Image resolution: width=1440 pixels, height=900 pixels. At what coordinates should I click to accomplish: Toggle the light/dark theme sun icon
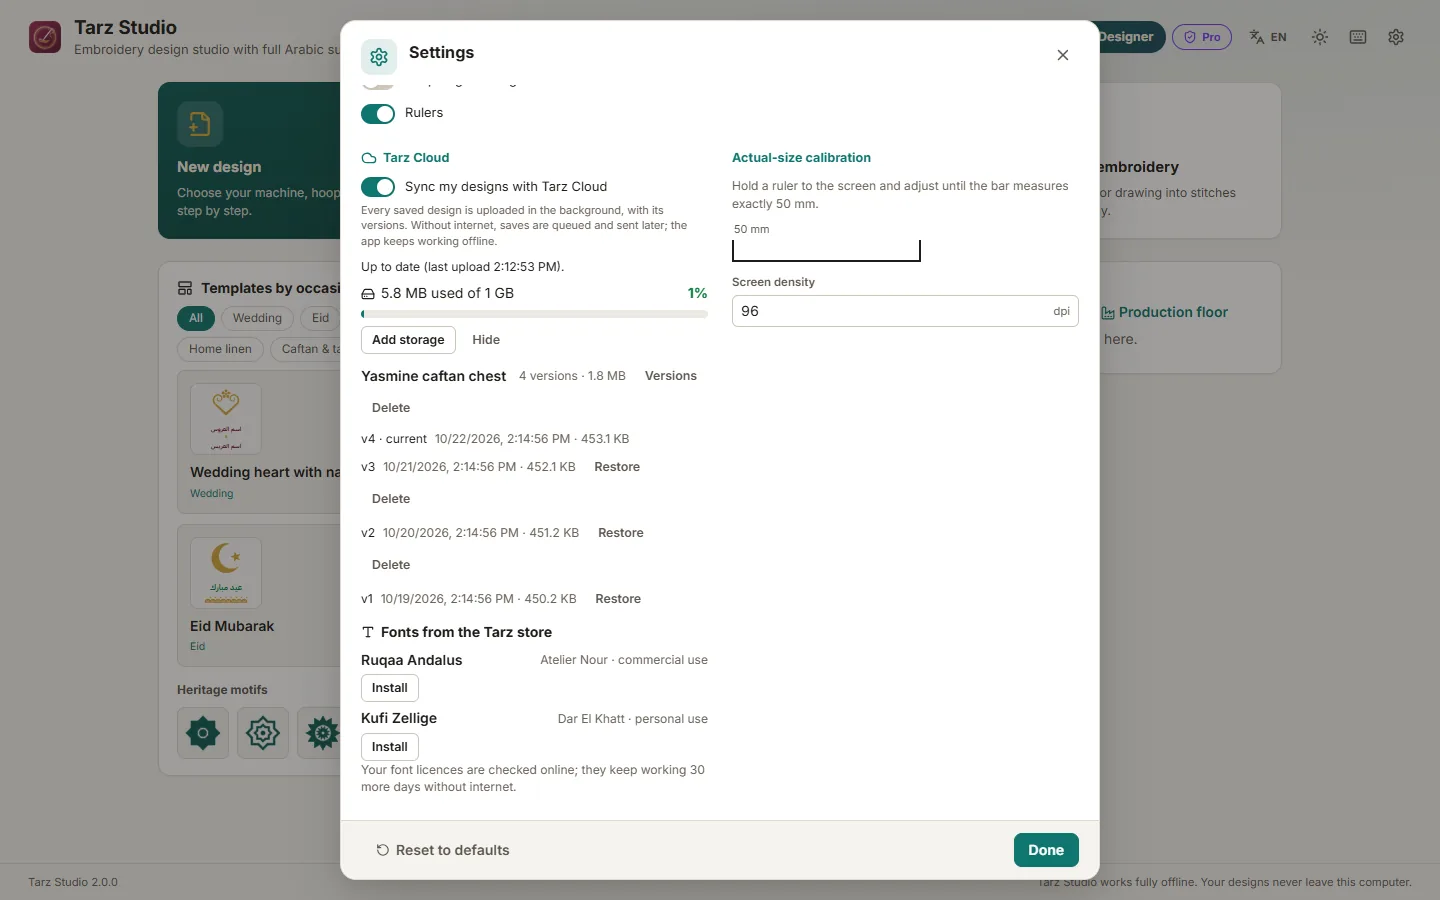[1320, 37]
